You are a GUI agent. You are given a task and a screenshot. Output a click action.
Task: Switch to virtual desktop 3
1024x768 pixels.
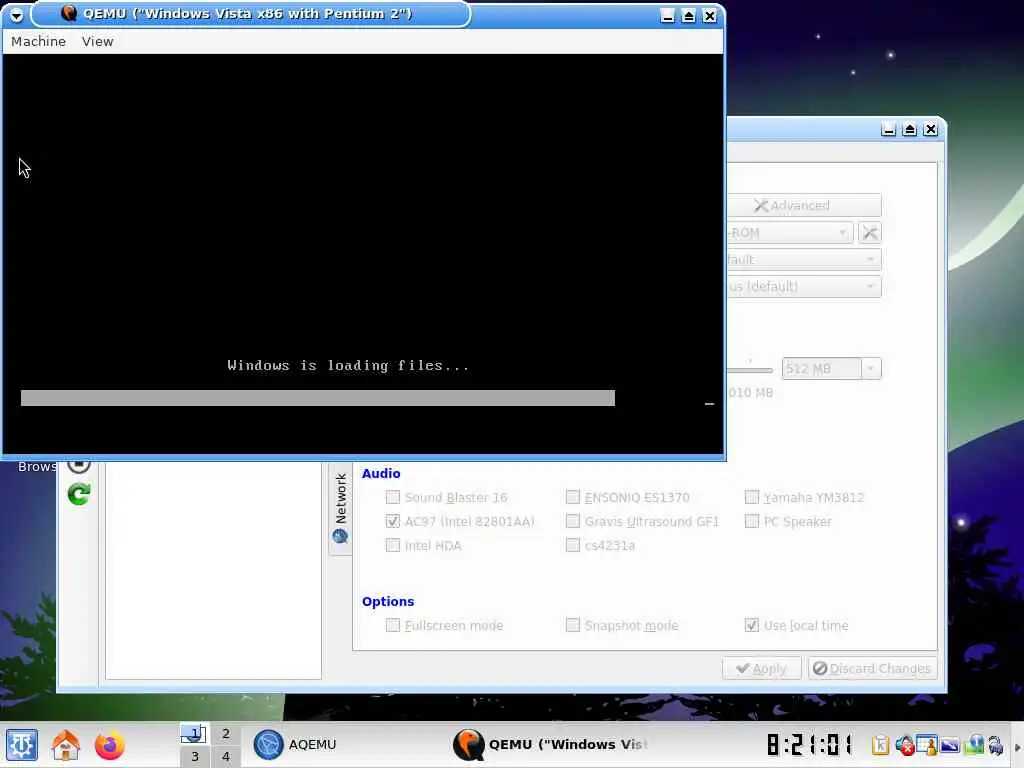(x=195, y=756)
